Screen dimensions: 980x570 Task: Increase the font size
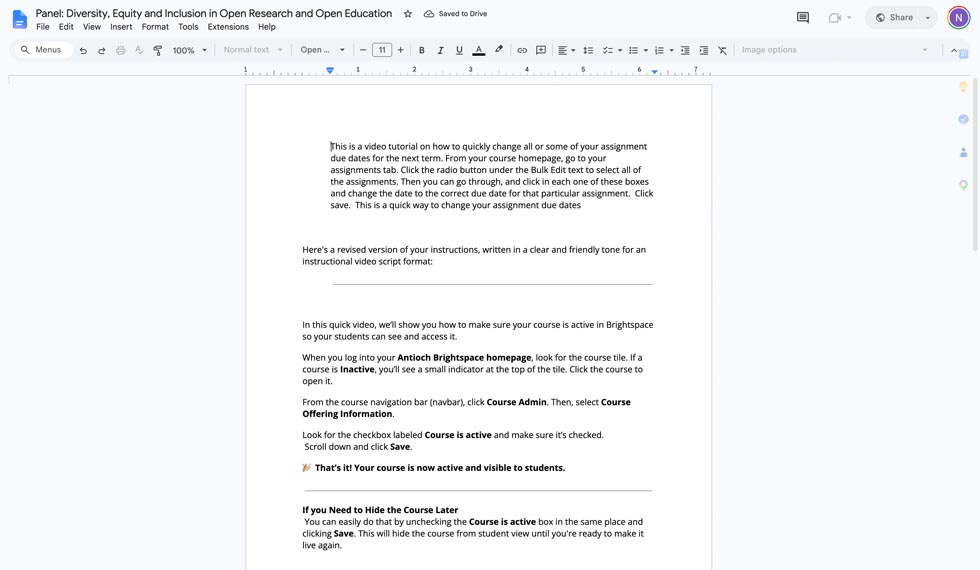click(x=401, y=50)
